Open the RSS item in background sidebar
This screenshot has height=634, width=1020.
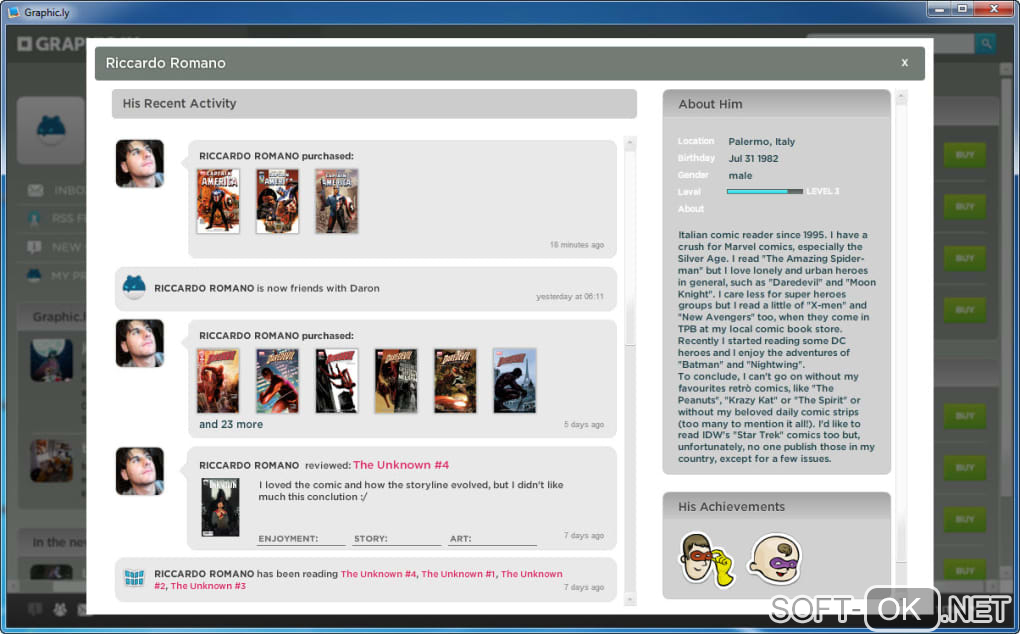click(x=57, y=218)
